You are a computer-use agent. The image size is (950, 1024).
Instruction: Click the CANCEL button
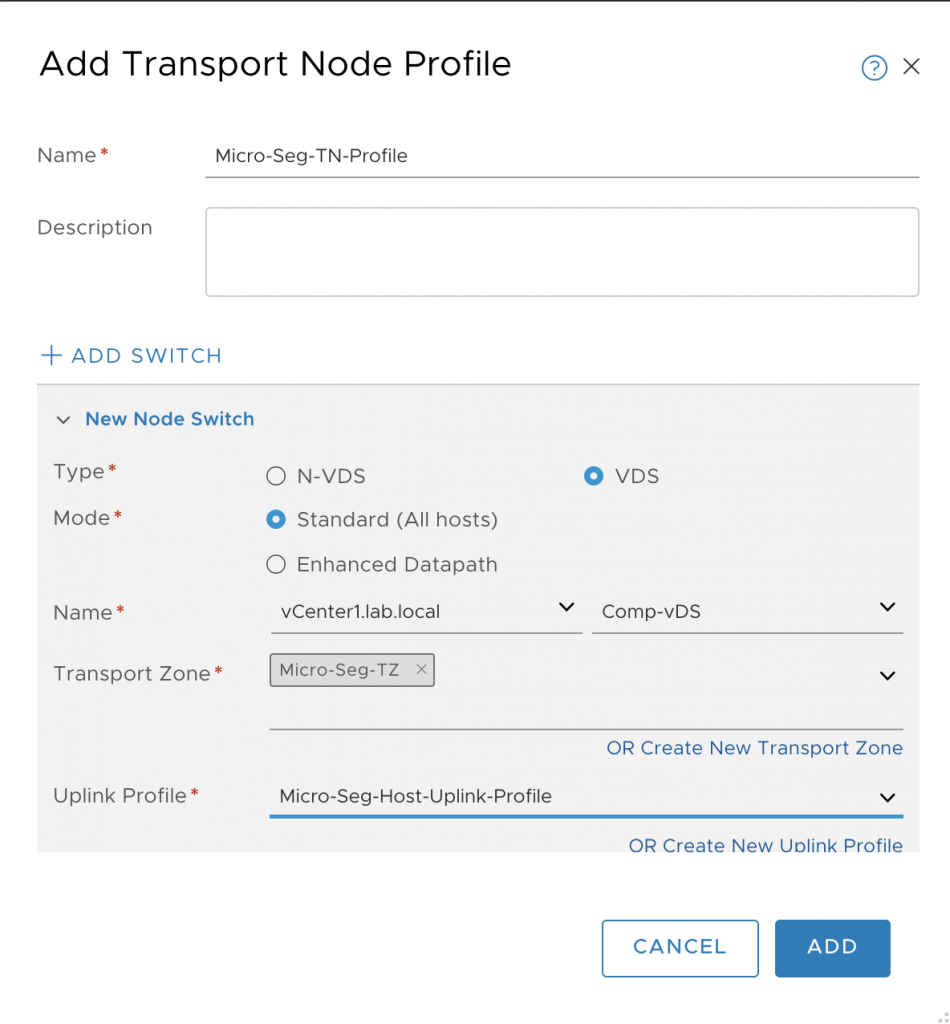pyautogui.click(x=680, y=948)
